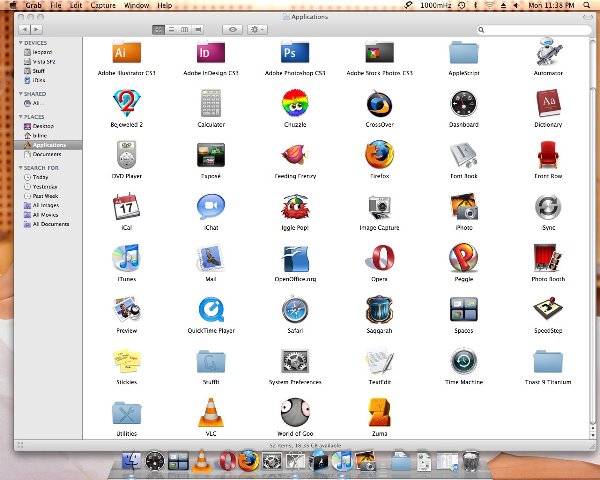
Task: Open the Edit menu
Action: pos(76,5)
